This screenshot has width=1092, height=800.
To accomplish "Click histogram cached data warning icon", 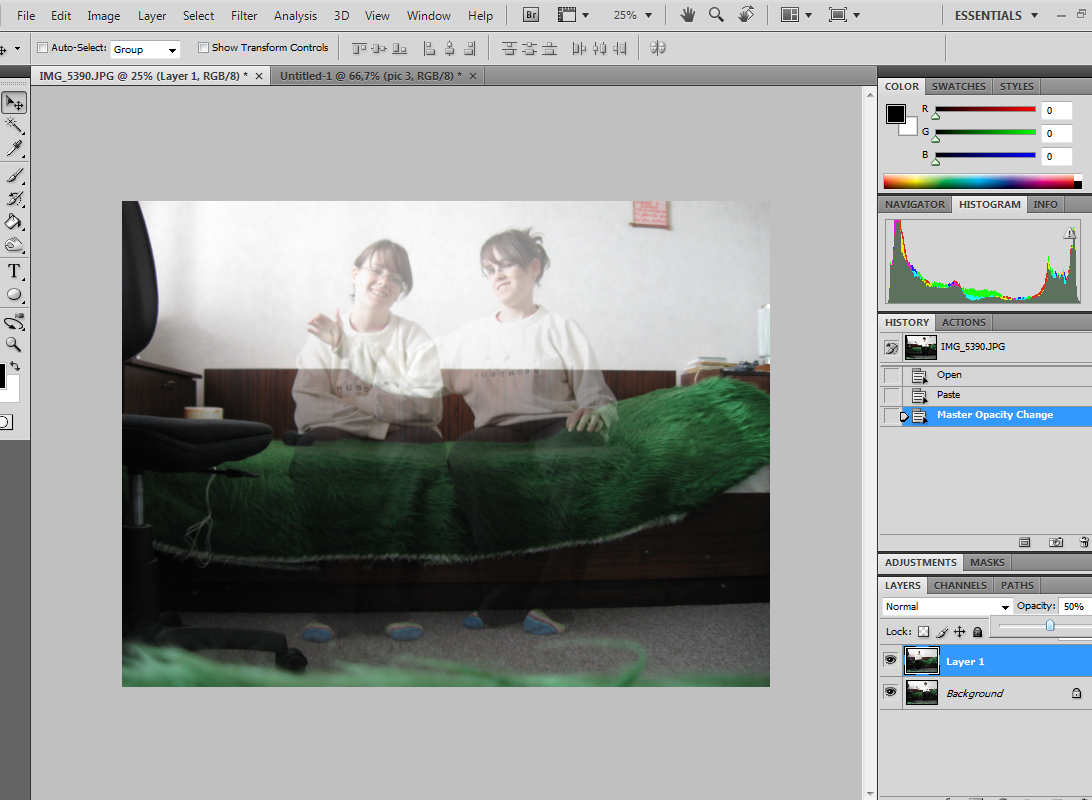I will pos(1070,233).
